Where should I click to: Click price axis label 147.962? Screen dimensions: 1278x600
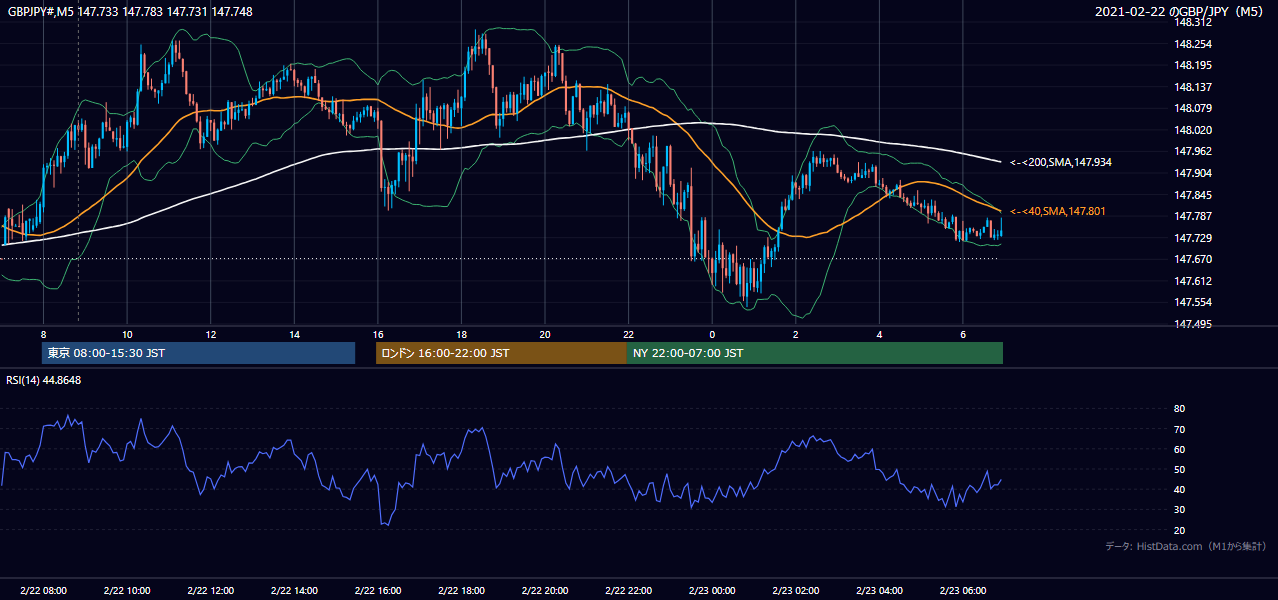[1193, 151]
